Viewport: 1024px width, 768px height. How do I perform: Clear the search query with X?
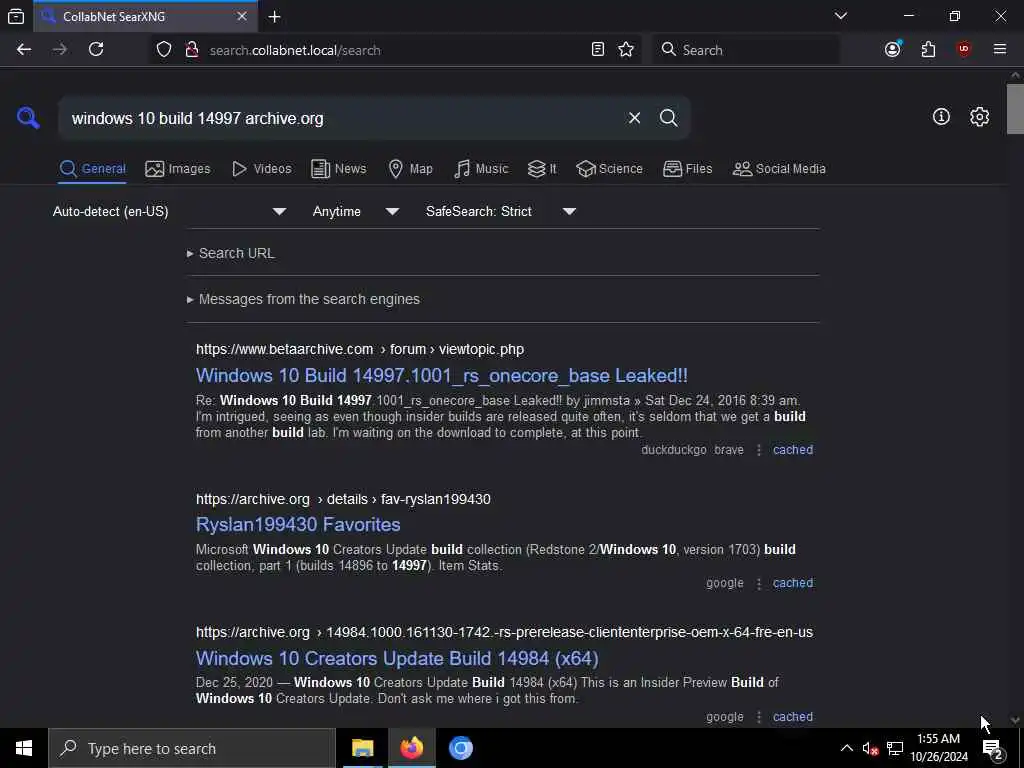coord(634,118)
